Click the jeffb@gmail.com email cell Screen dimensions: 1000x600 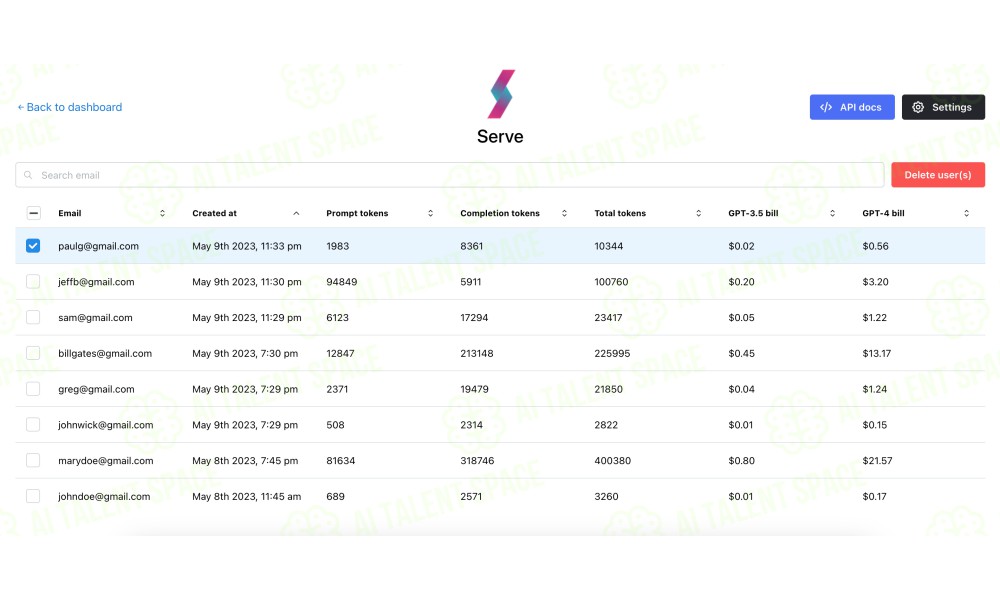coord(96,282)
